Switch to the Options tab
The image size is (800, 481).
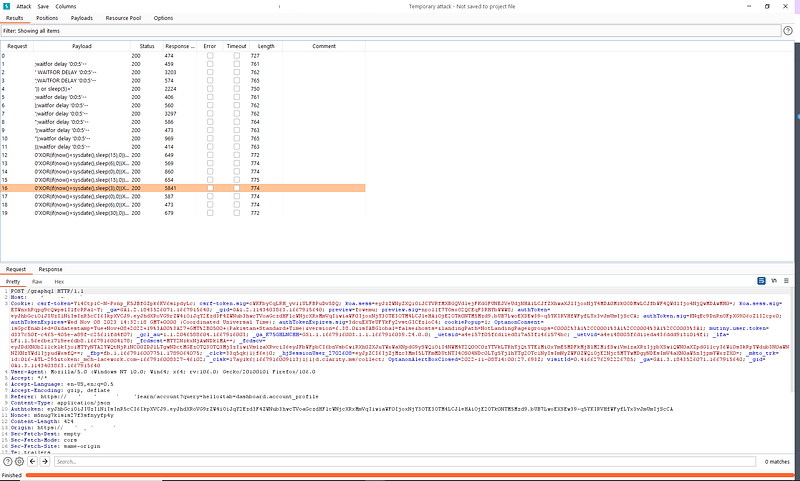point(163,18)
